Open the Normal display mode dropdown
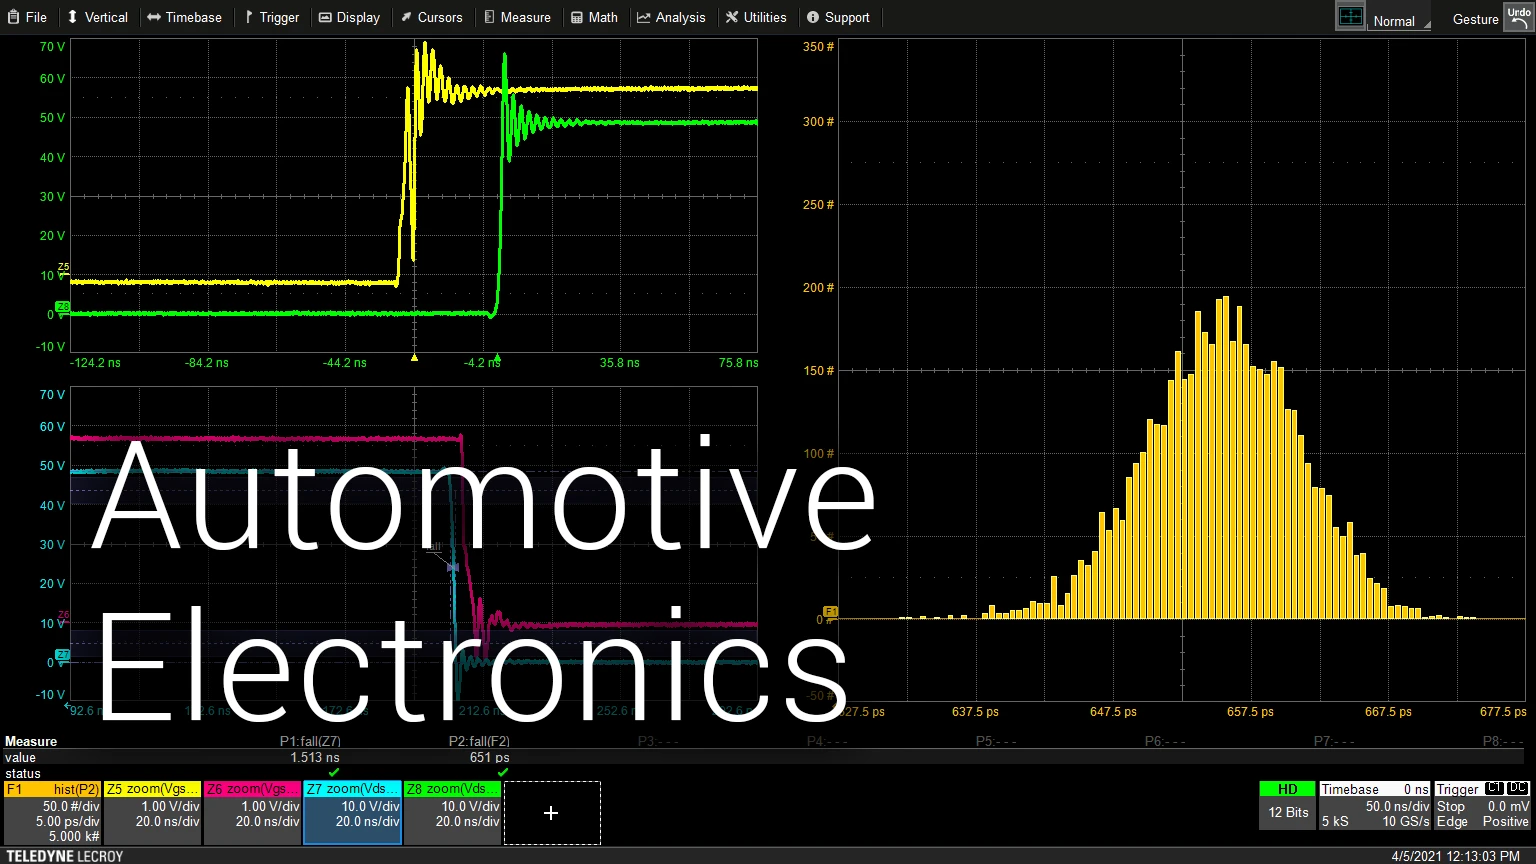1536x864 pixels. coord(1399,21)
